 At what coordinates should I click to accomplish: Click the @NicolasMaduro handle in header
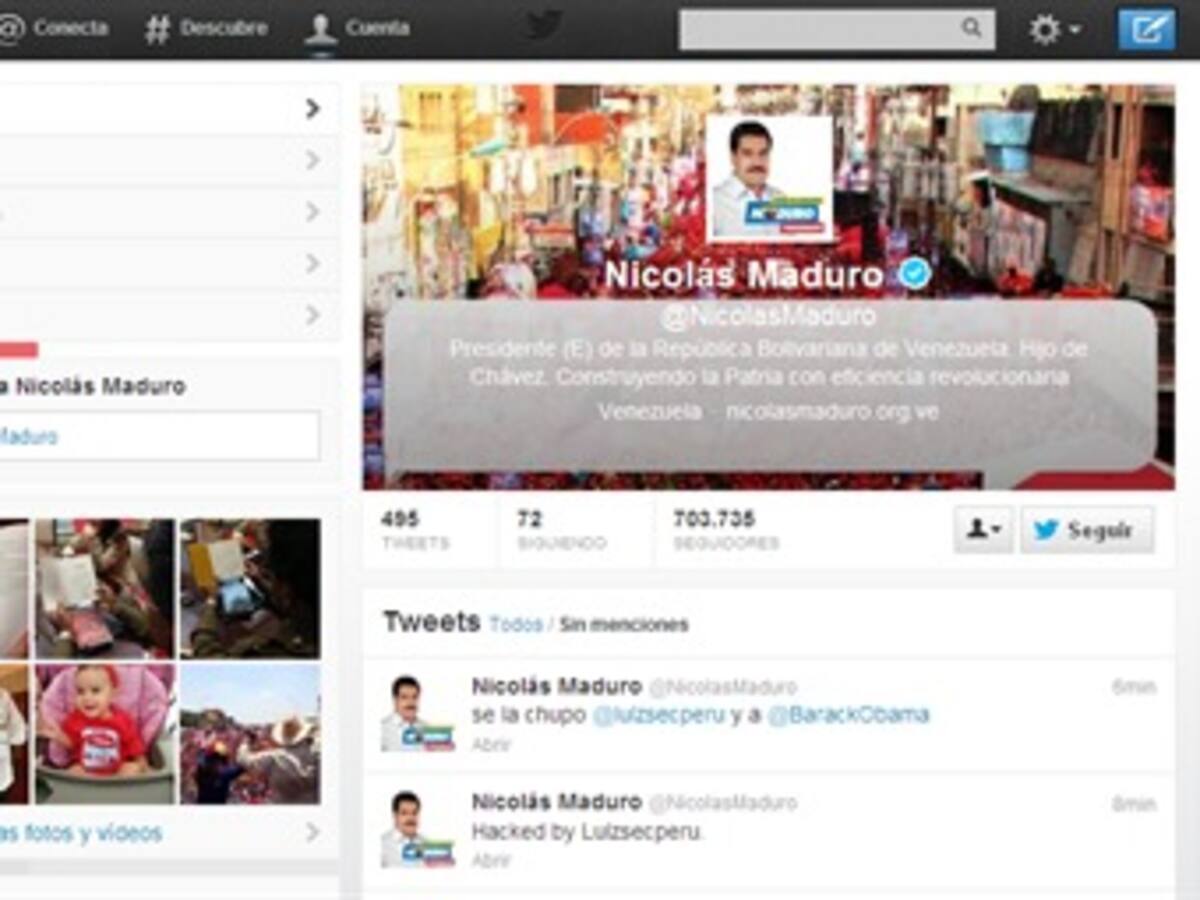(768, 317)
